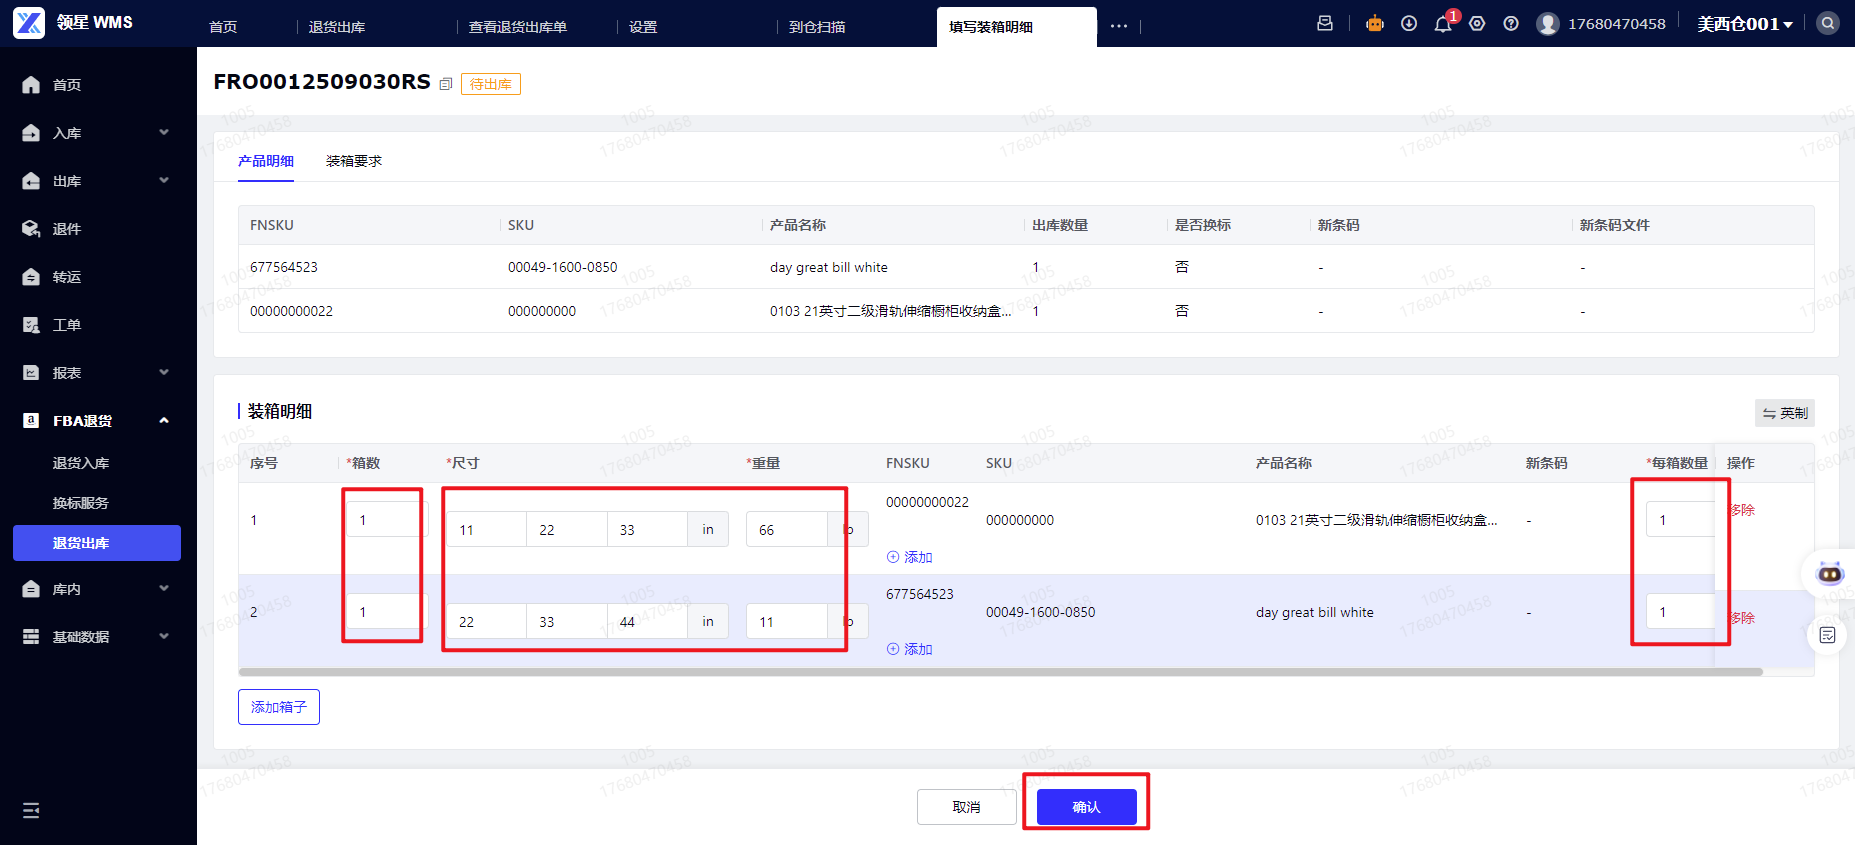
Task: Expand the 基础数据 sidebar menu
Action: pos(164,636)
